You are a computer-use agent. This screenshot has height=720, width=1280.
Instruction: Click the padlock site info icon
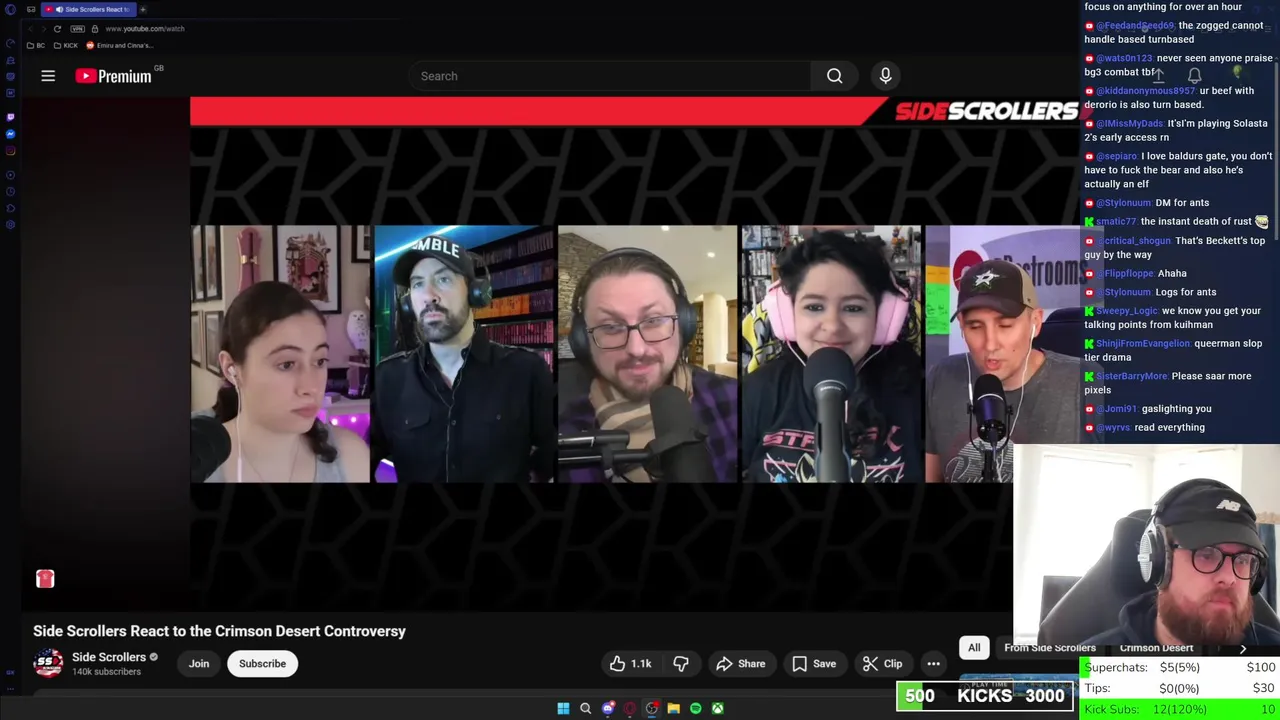click(x=95, y=29)
